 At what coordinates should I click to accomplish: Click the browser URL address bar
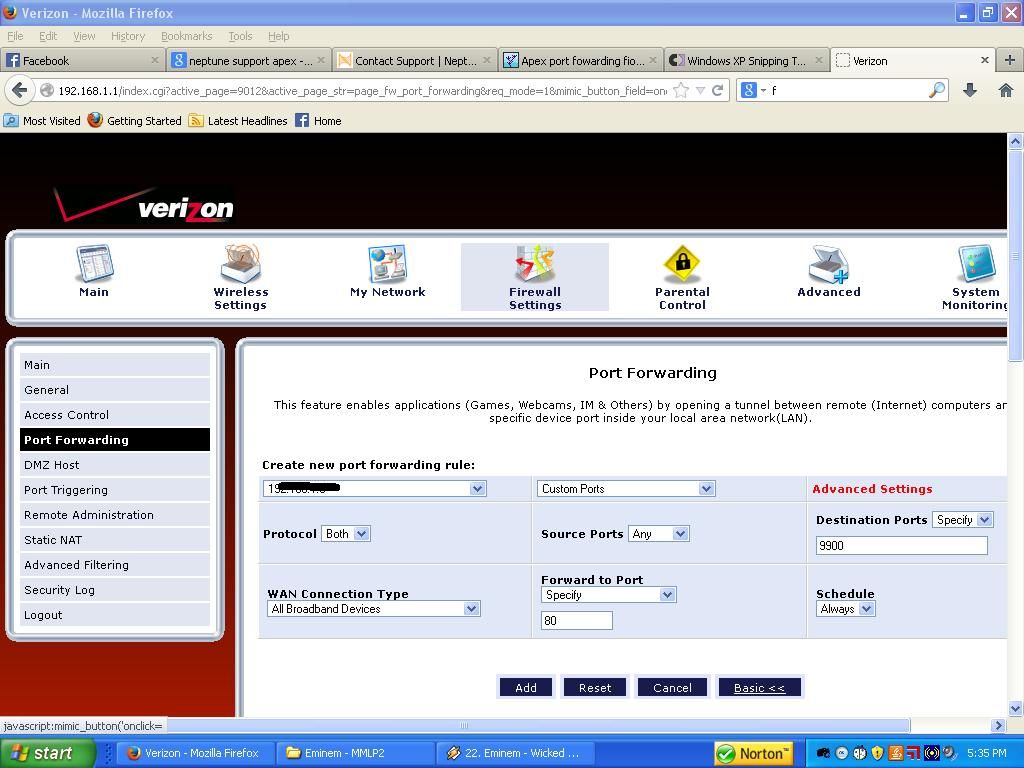pos(362,91)
